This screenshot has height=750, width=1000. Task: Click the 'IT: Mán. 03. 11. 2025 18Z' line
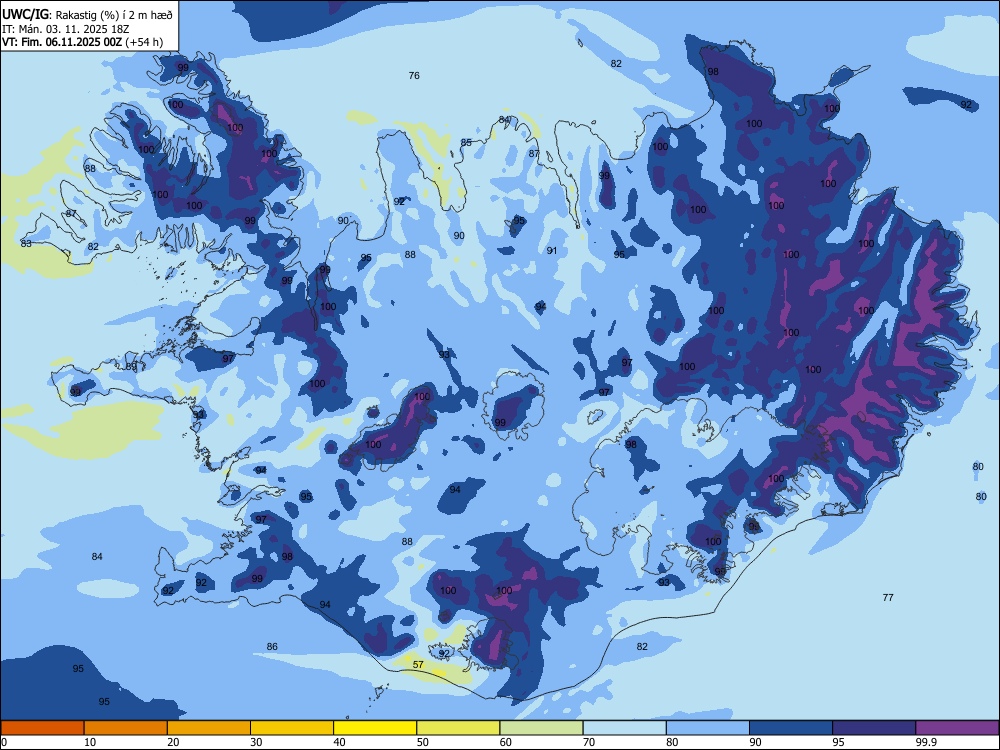pos(66,29)
